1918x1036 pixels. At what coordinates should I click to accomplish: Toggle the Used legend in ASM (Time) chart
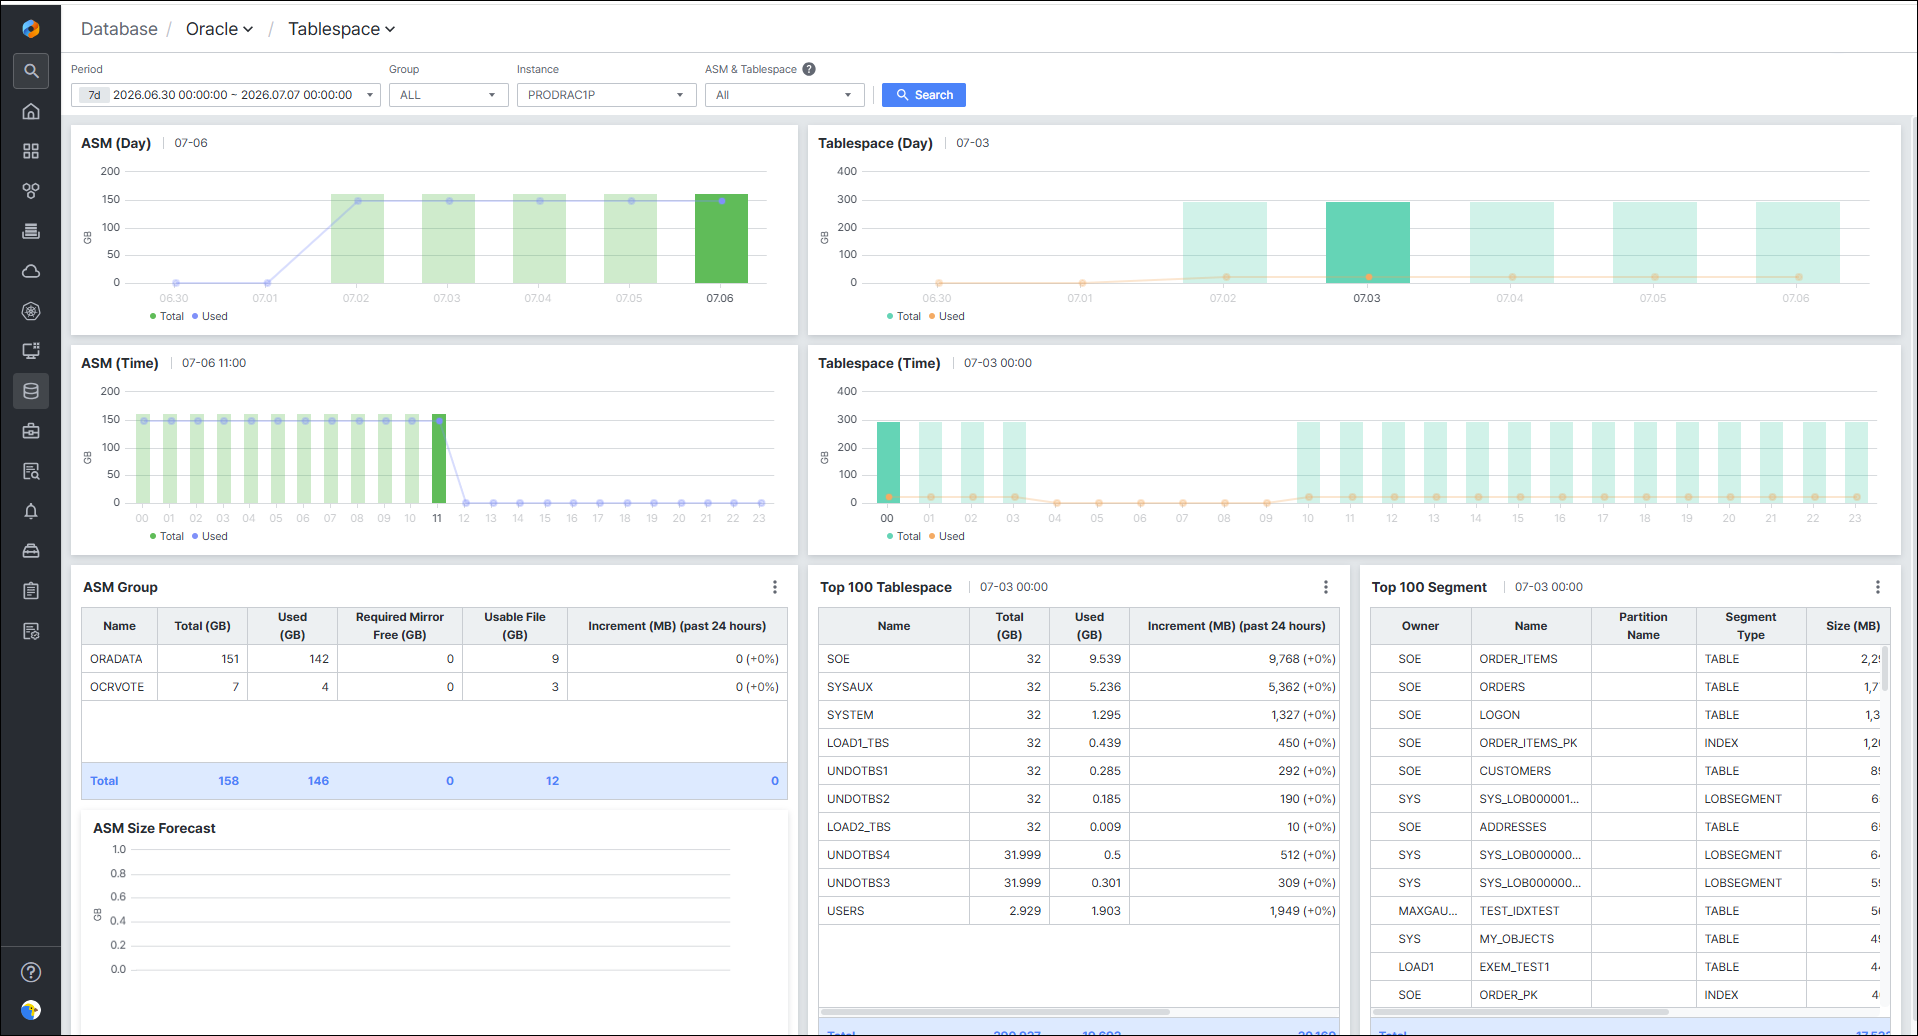click(209, 536)
